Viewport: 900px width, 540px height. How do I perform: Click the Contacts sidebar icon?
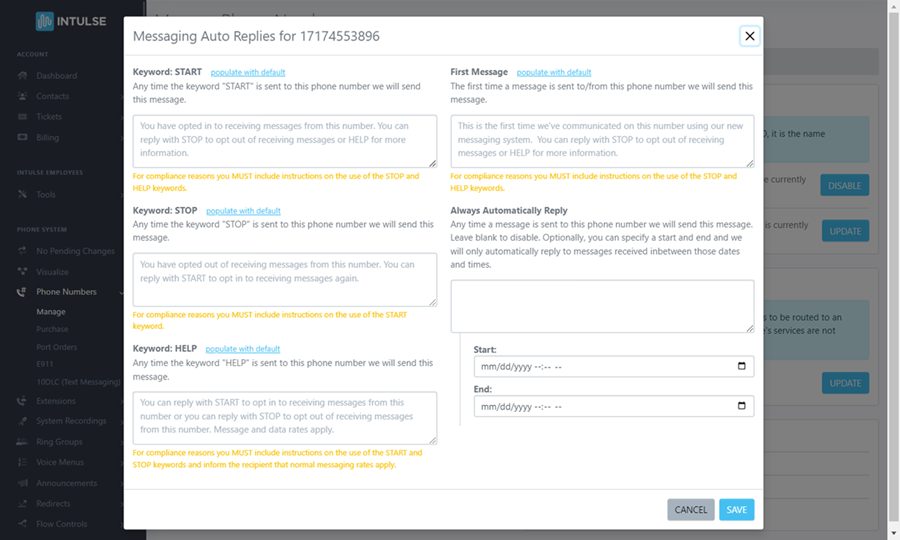(23, 97)
